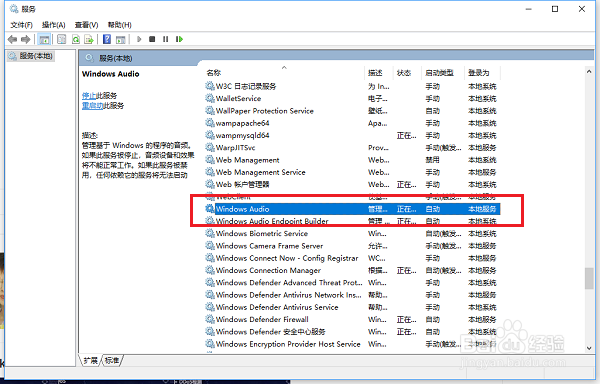Click gear icon of Windows Defender Firewall
The image size is (600, 384).
click(x=210, y=319)
